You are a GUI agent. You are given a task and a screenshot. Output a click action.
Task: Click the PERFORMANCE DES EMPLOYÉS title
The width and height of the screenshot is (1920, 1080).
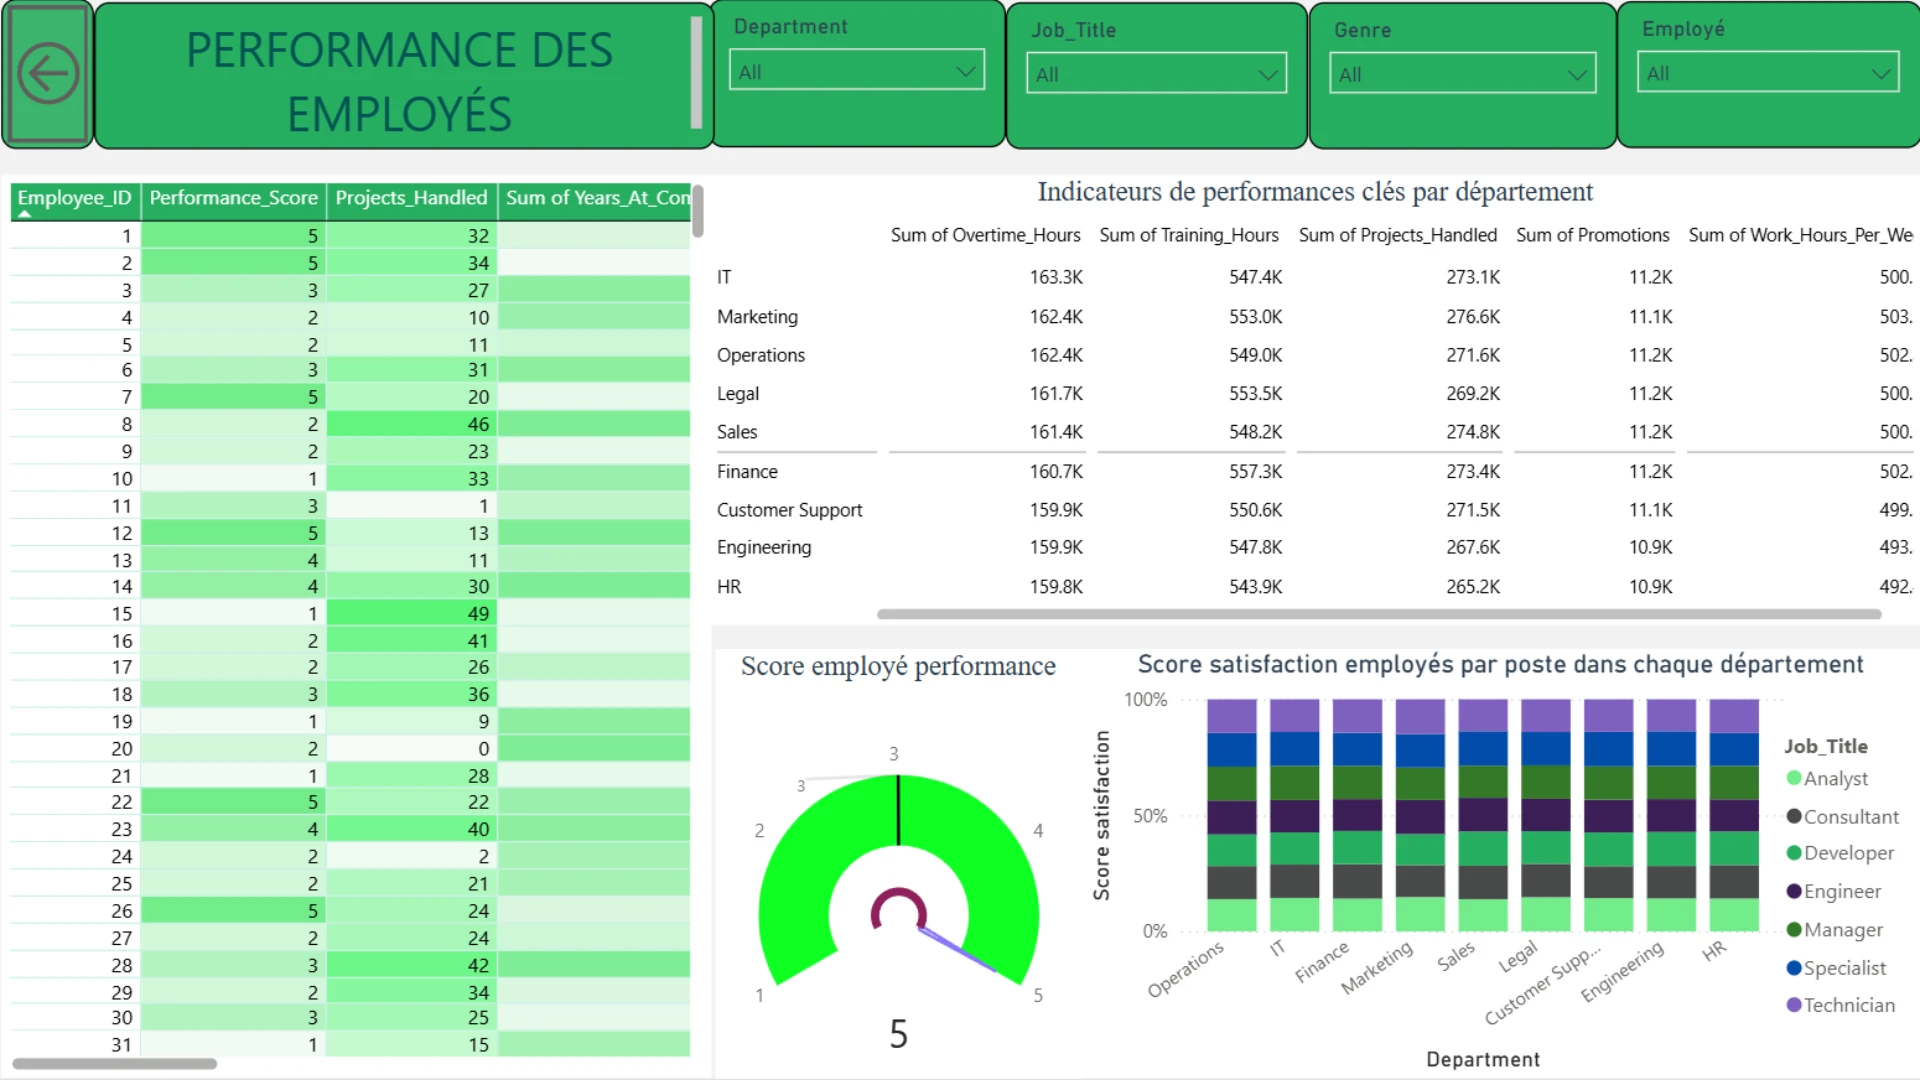[x=399, y=82]
